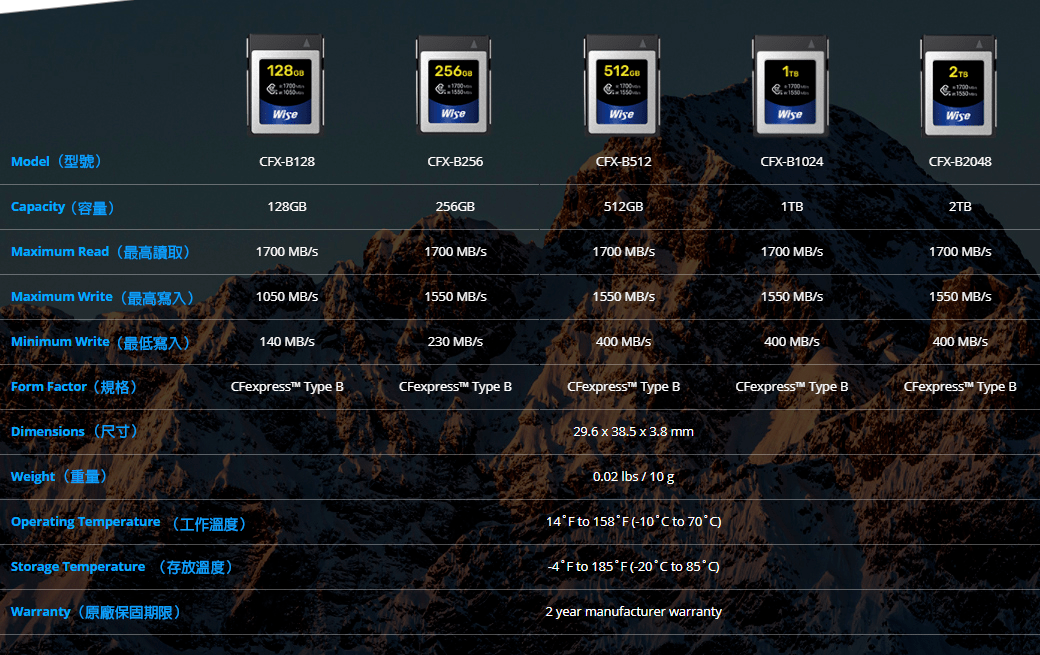1040x655 pixels.
Task: Click the Warranty row label
Action: point(95,612)
